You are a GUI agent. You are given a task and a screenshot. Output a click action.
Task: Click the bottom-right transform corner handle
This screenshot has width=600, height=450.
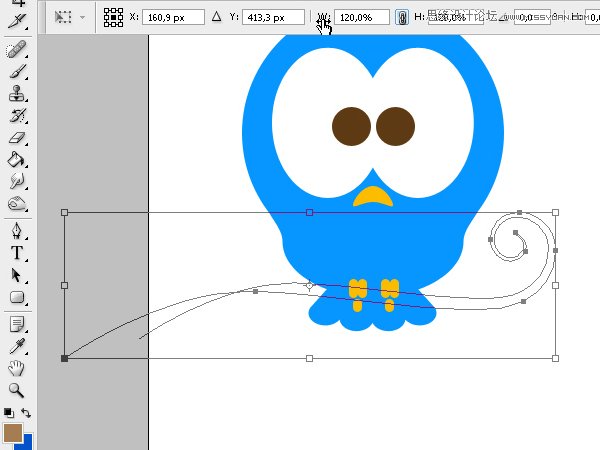click(556, 359)
